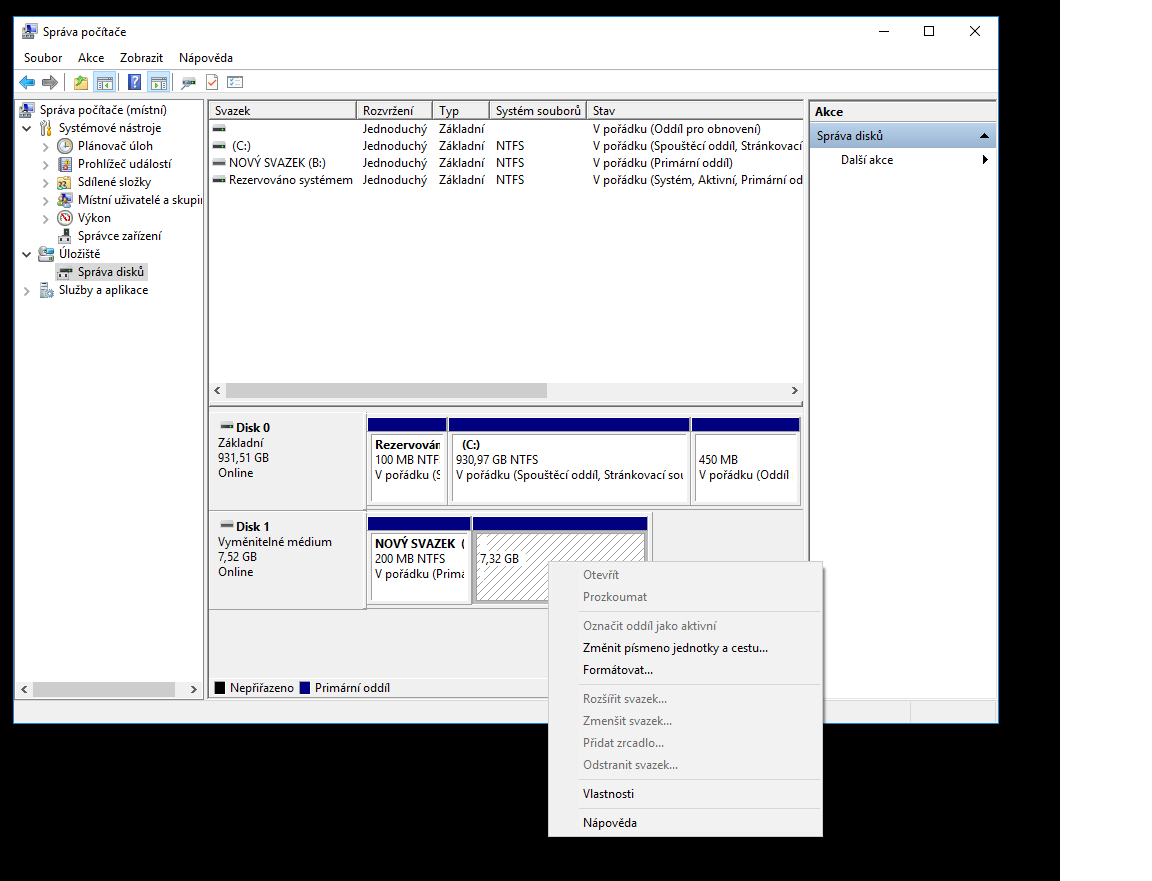
Task: Expand the Služby a aplikace node
Action: pos(26,290)
